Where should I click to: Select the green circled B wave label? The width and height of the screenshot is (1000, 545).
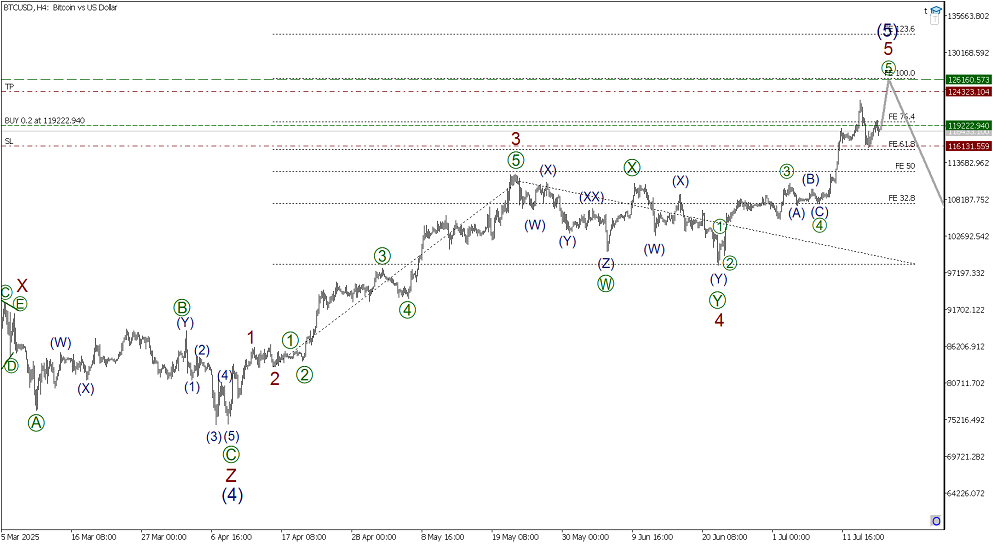point(182,309)
